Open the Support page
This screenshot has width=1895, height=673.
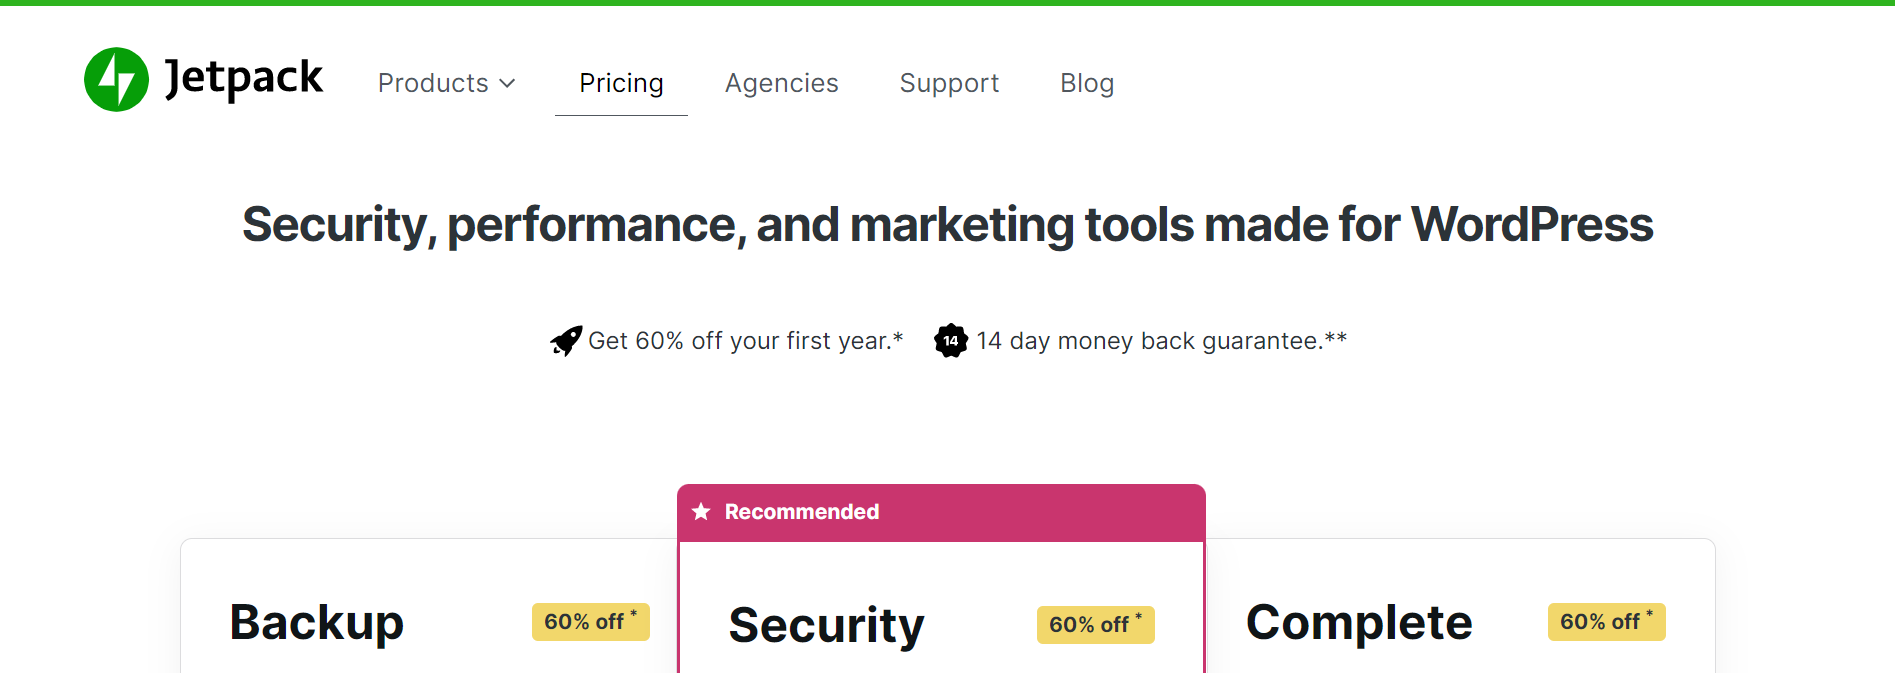[x=949, y=83]
